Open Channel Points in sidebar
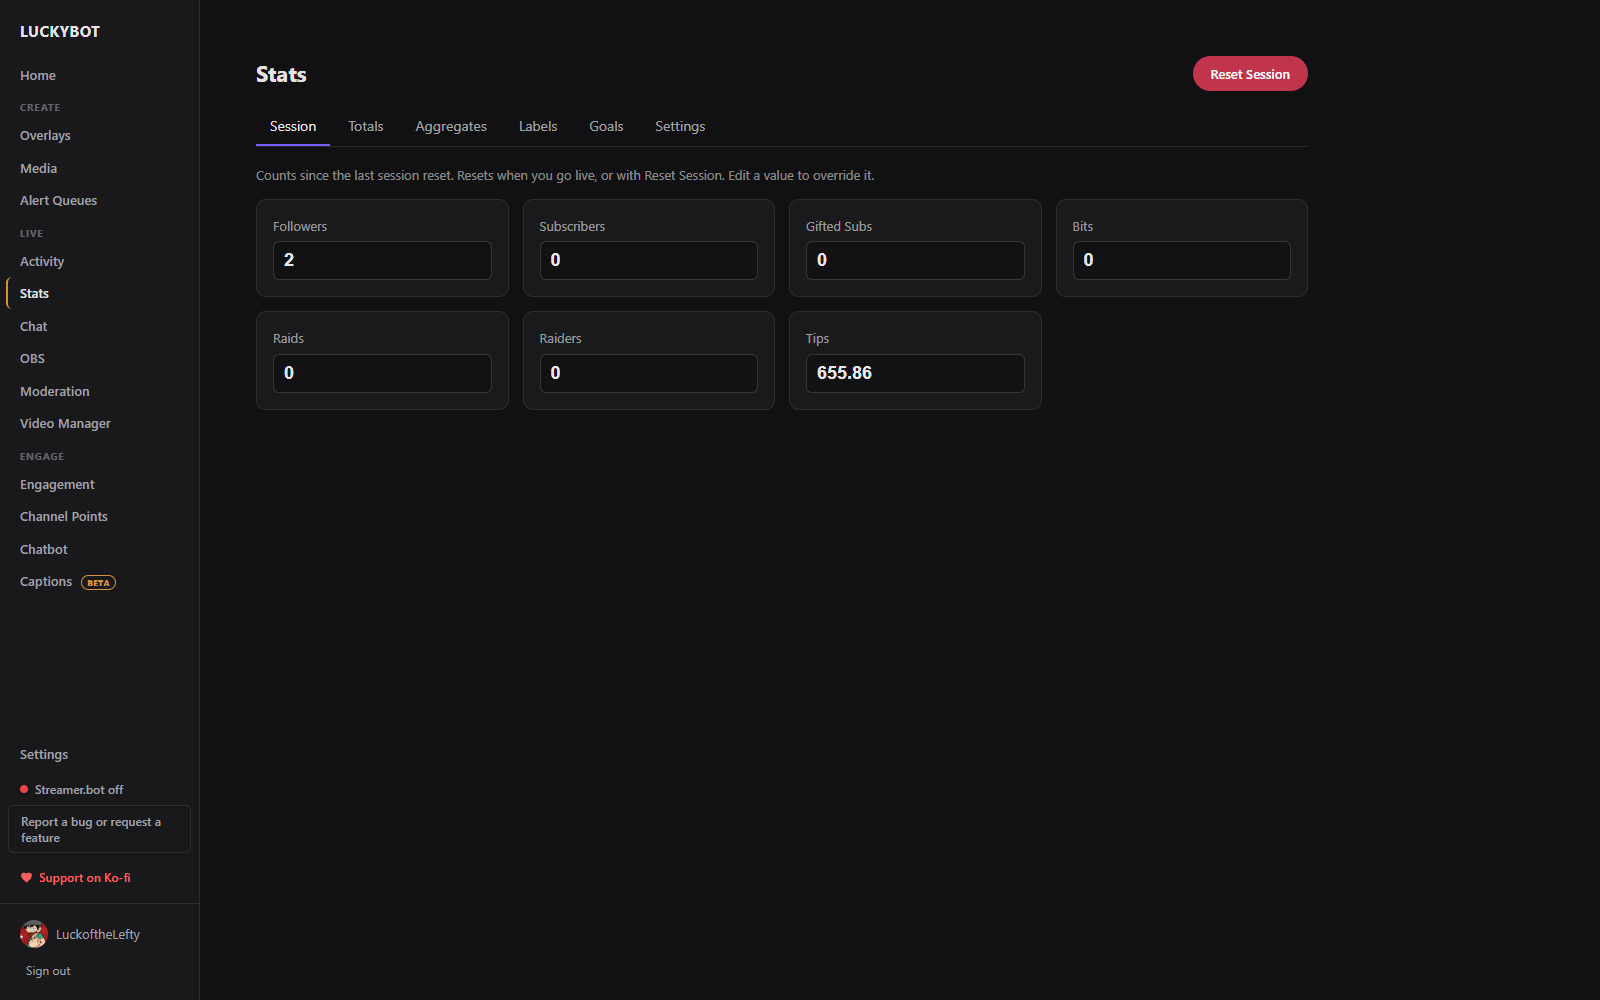Screen dimensions: 1600x1000 tap(64, 516)
